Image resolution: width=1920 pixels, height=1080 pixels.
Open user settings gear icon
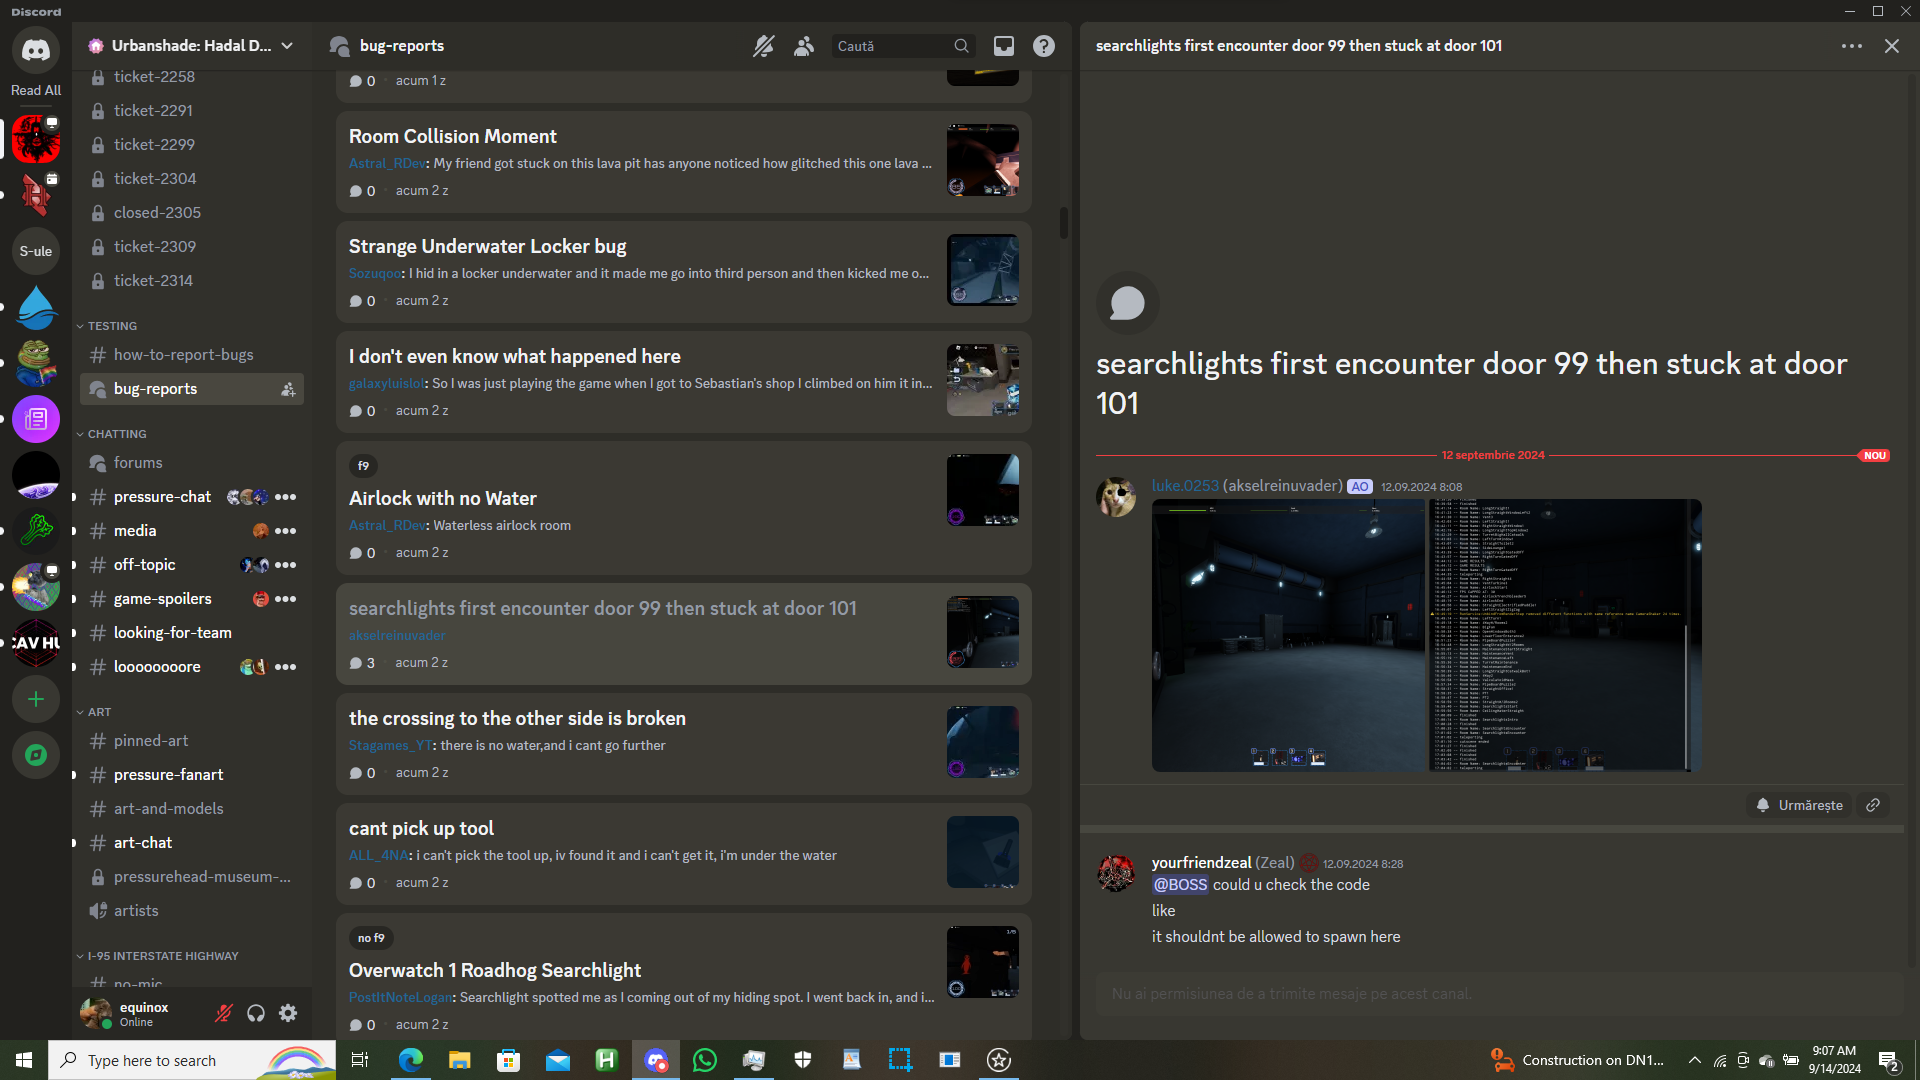point(288,1013)
